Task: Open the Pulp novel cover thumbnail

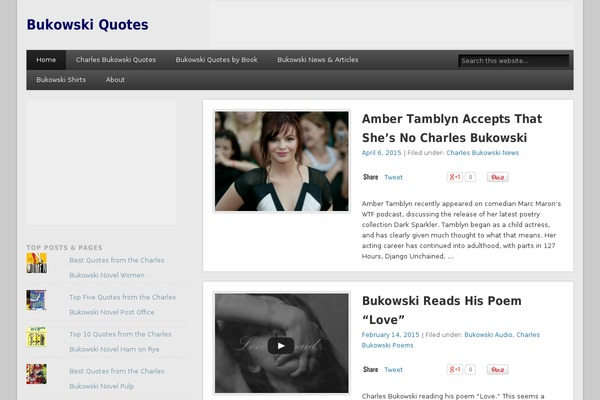Action: point(37,374)
